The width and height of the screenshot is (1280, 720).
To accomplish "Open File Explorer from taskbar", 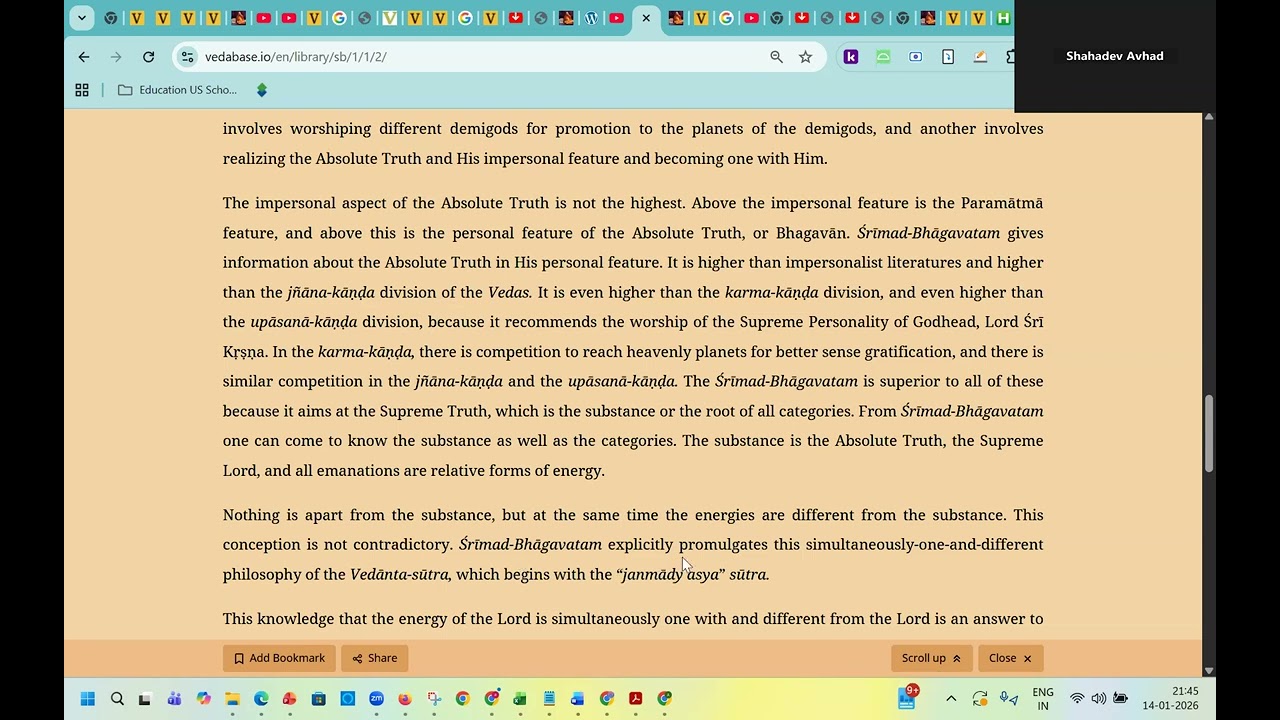I will 232,699.
